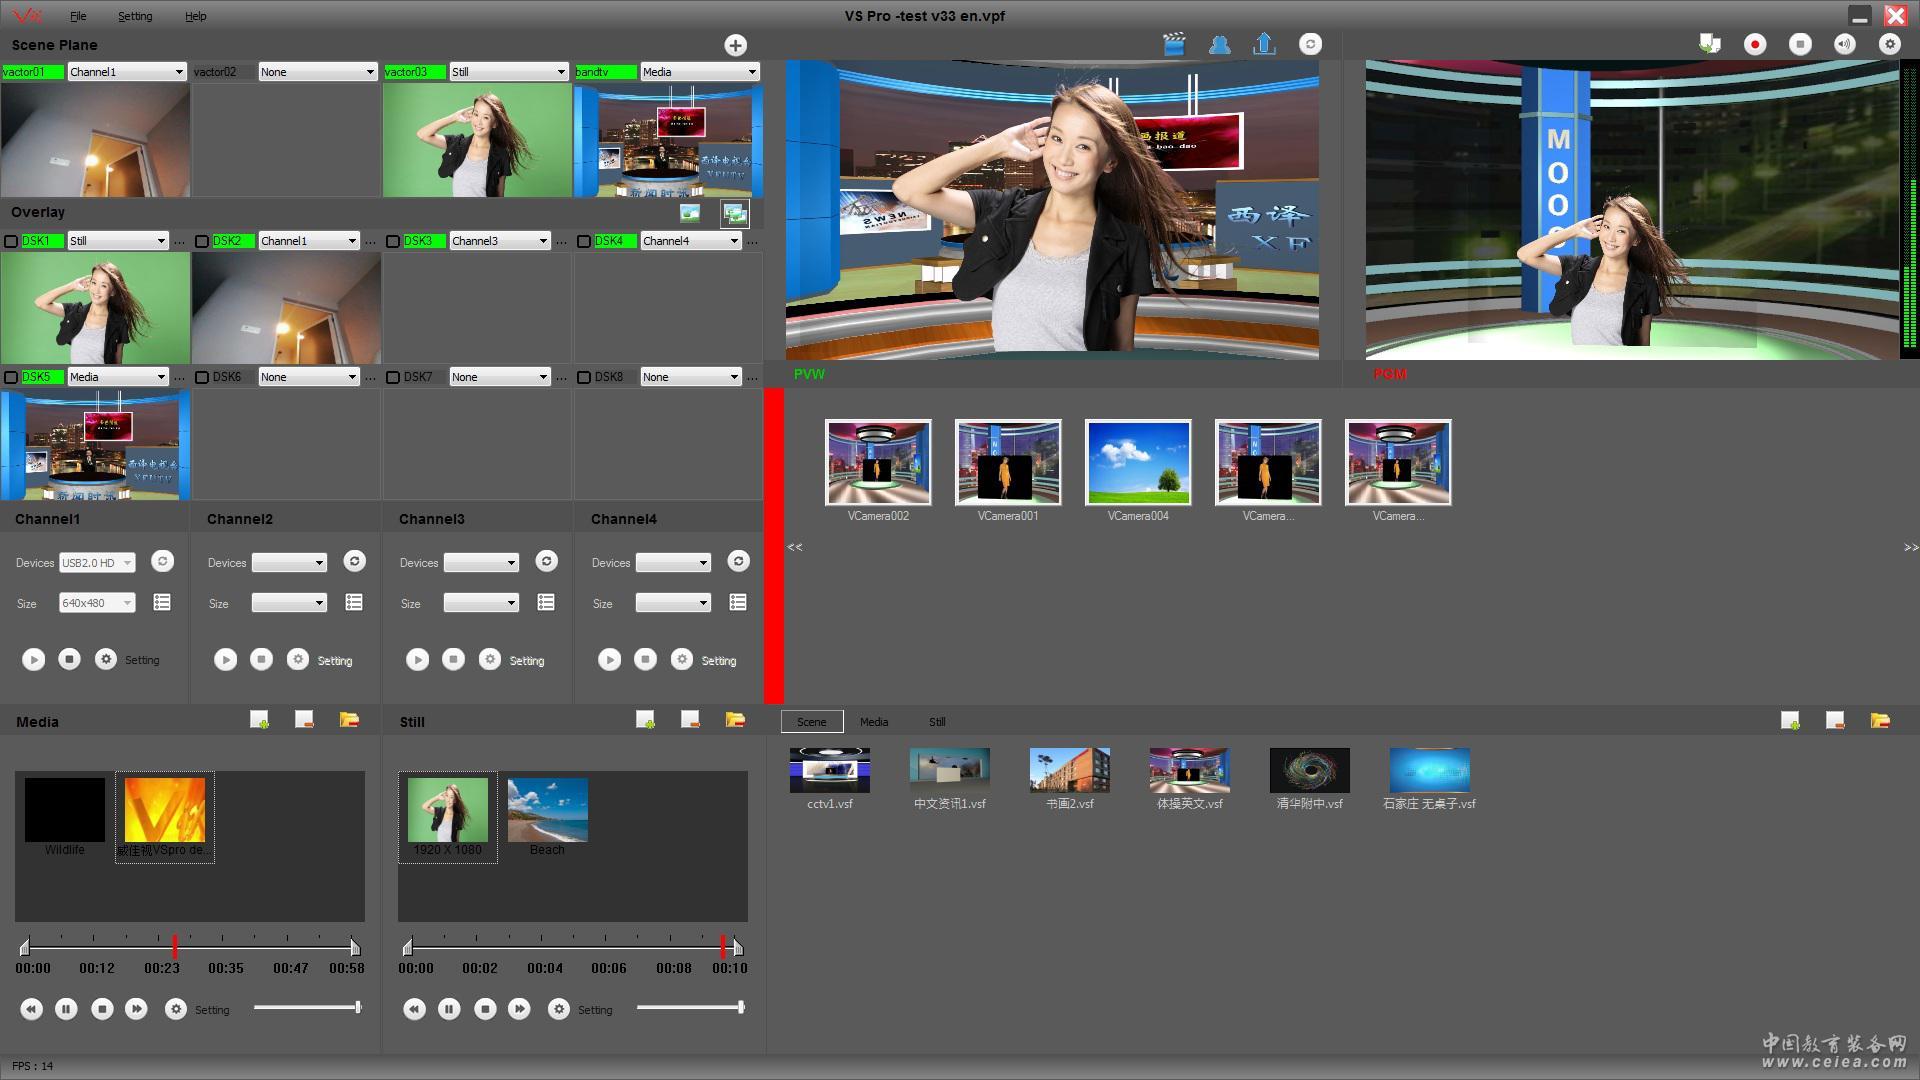Add a new scene plane with plus icon
This screenshot has width=1920, height=1080.
(735, 45)
